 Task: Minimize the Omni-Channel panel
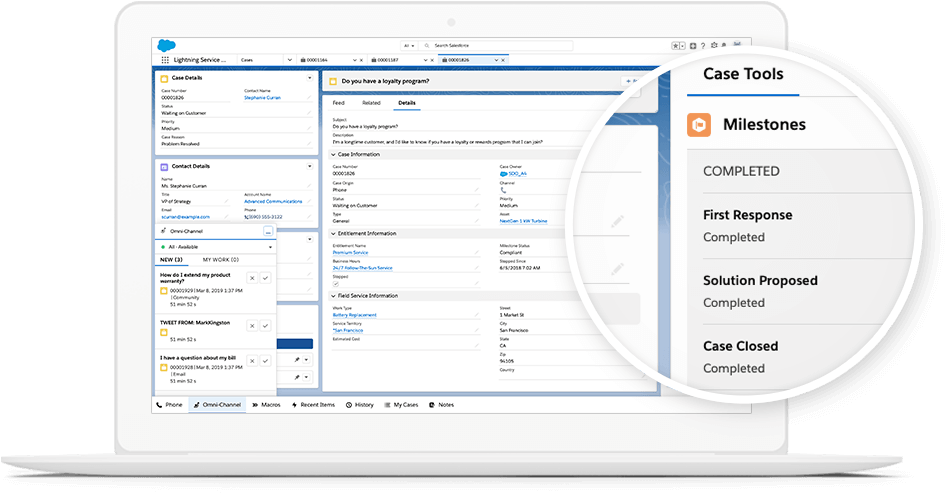coord(268,231)
